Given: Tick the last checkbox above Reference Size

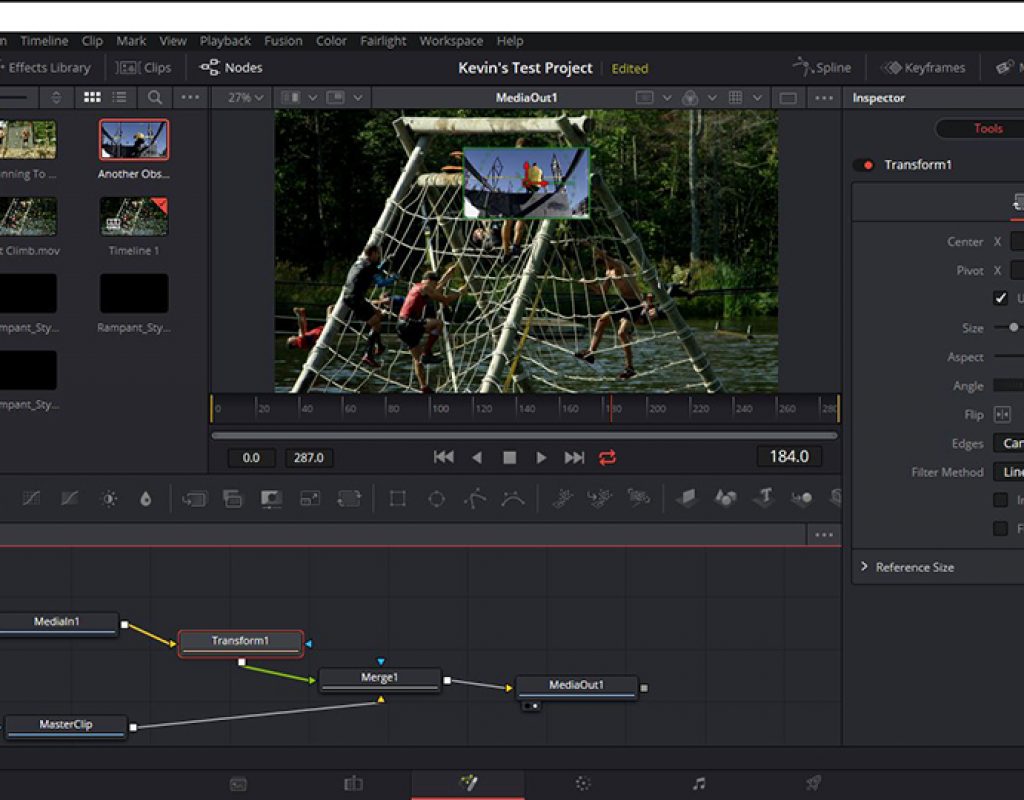Looking at the screenshot, I should click(1000, 528).
